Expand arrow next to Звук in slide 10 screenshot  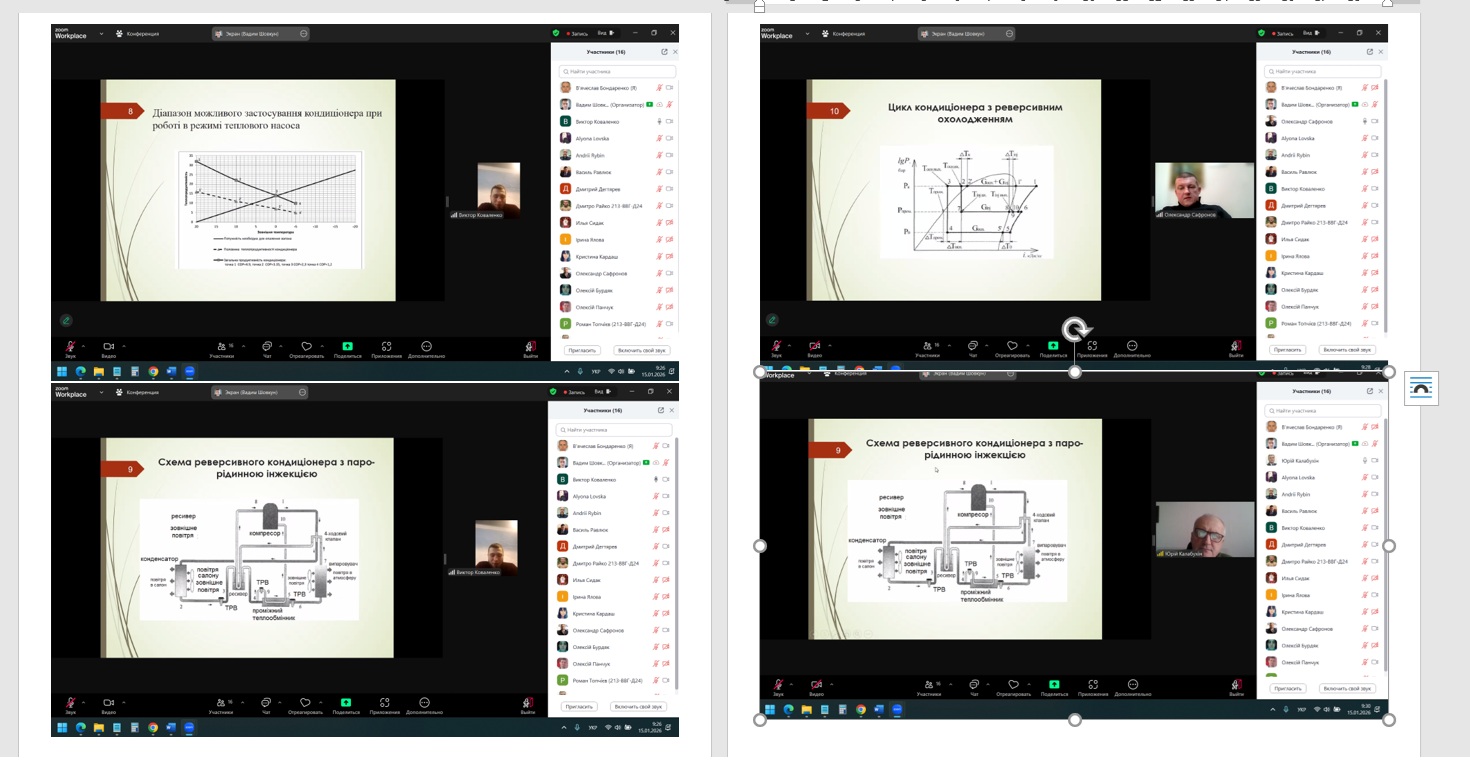click(791, 344)
